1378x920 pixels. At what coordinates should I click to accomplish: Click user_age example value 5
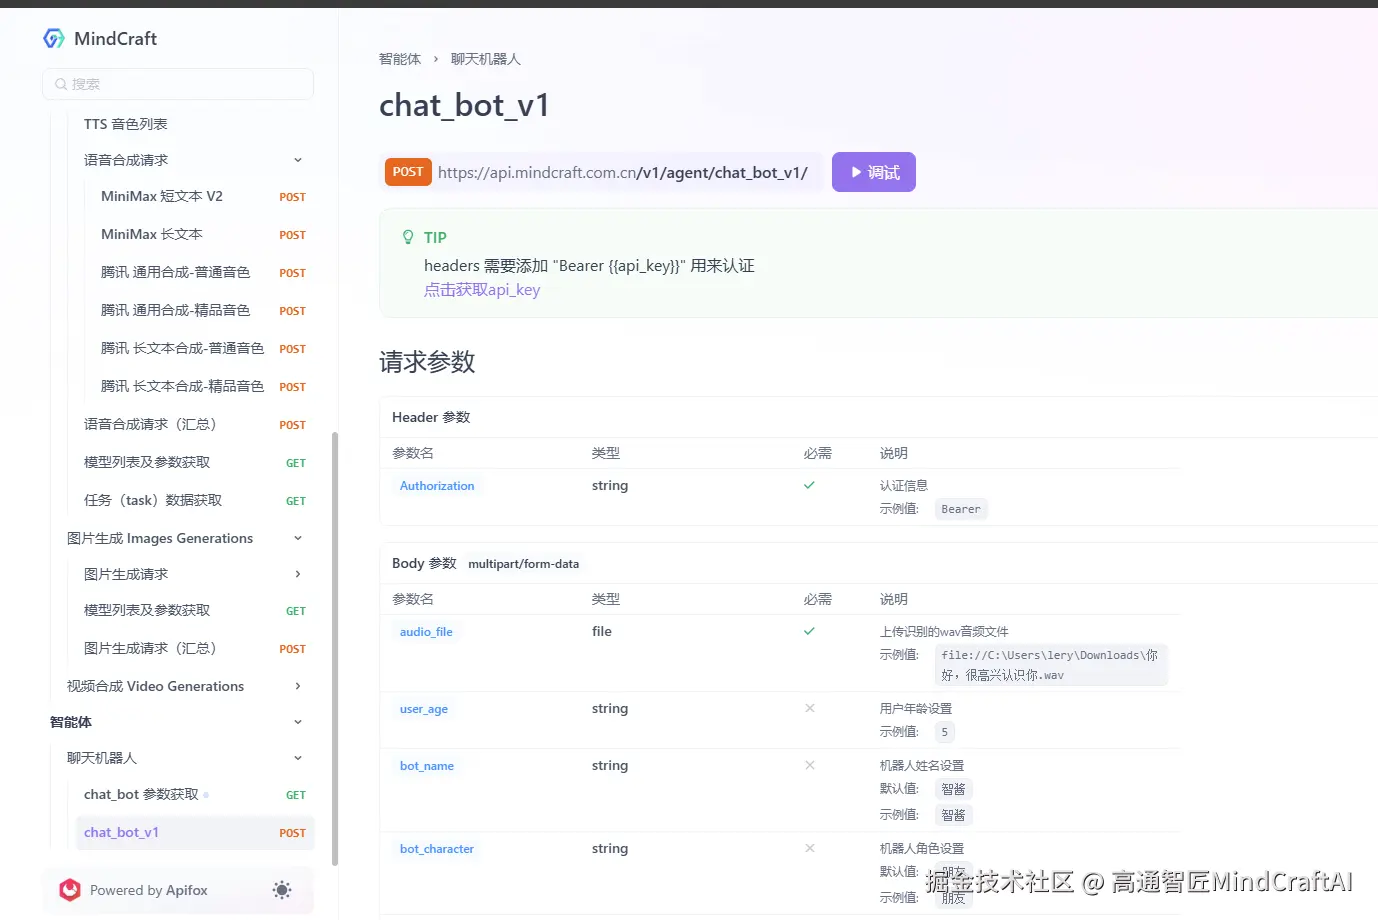coord(945,732)
